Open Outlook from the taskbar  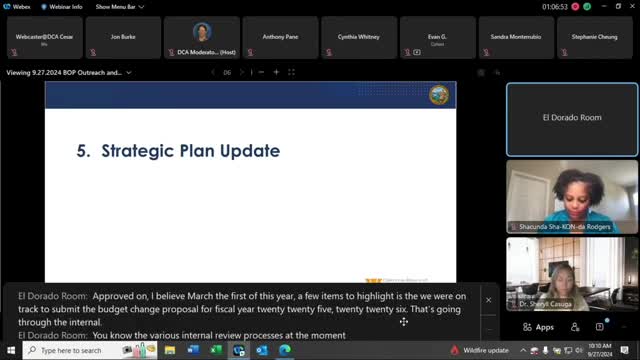pyautogui.click(x=262, y=350)
